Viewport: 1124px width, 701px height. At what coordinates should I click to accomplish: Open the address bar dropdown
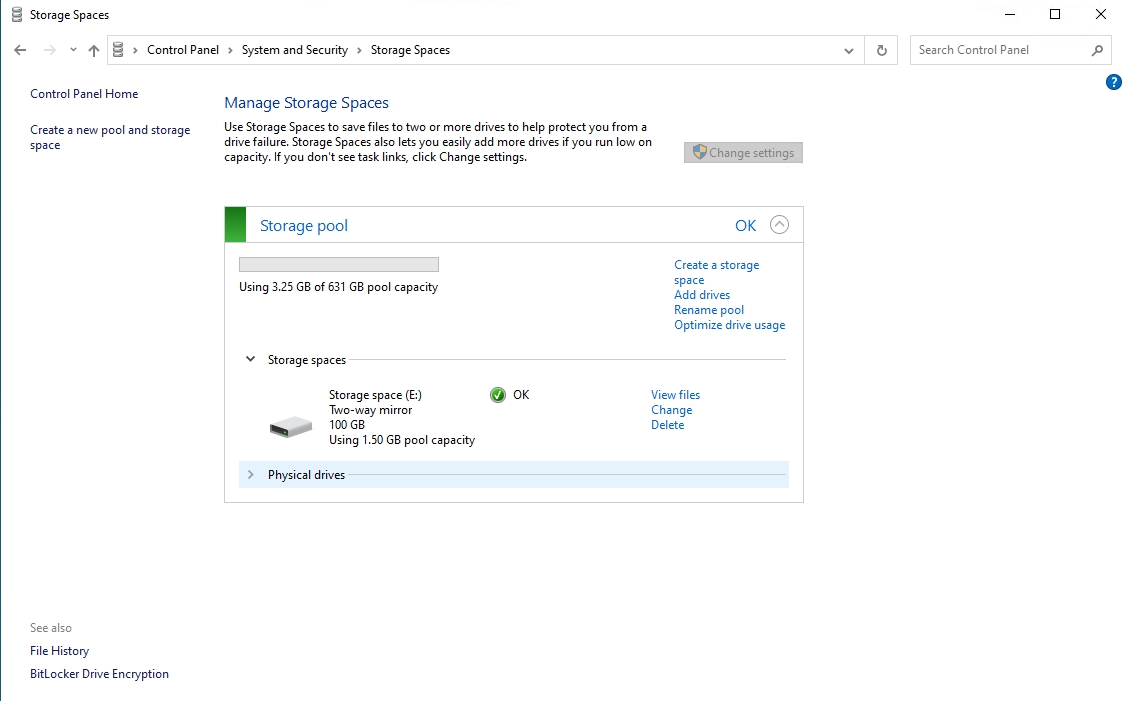click(849, 49)
